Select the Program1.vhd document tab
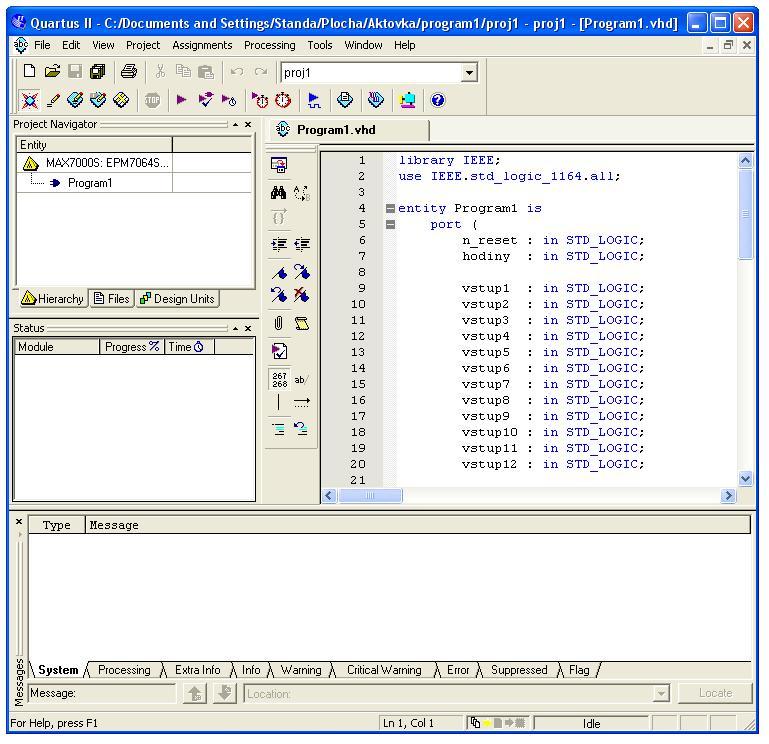Screen dimensions: 769x744 (347, 130)
